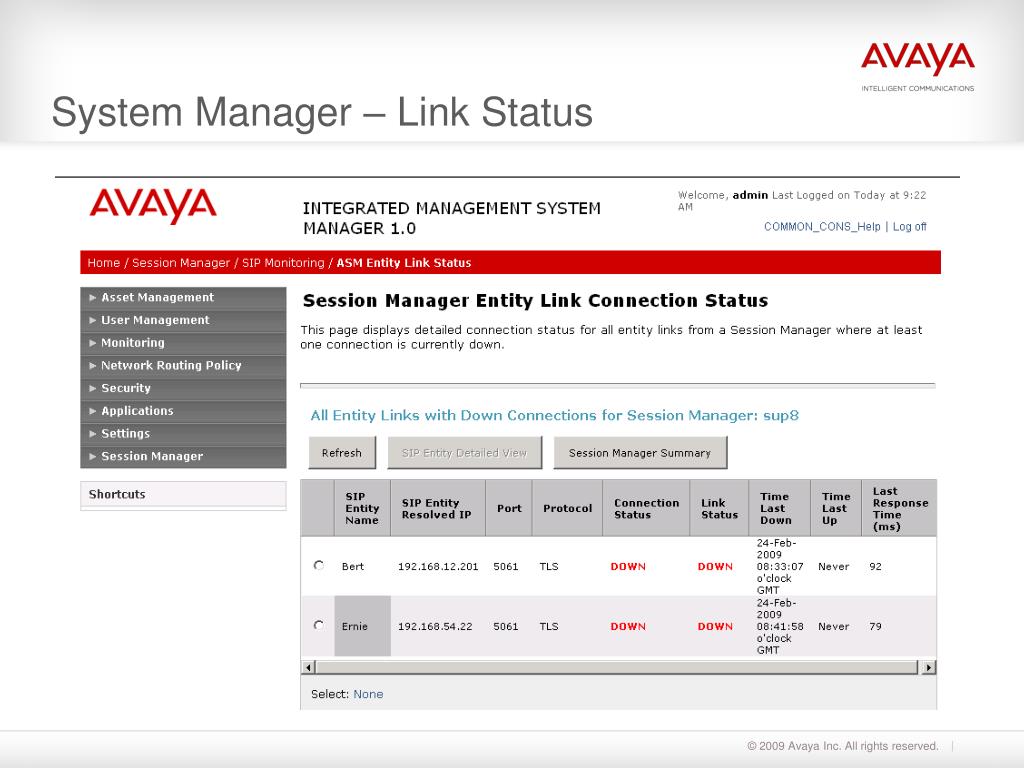1024x768 pixels.
Task: Open Session Manager Summary
Action: 640,453
